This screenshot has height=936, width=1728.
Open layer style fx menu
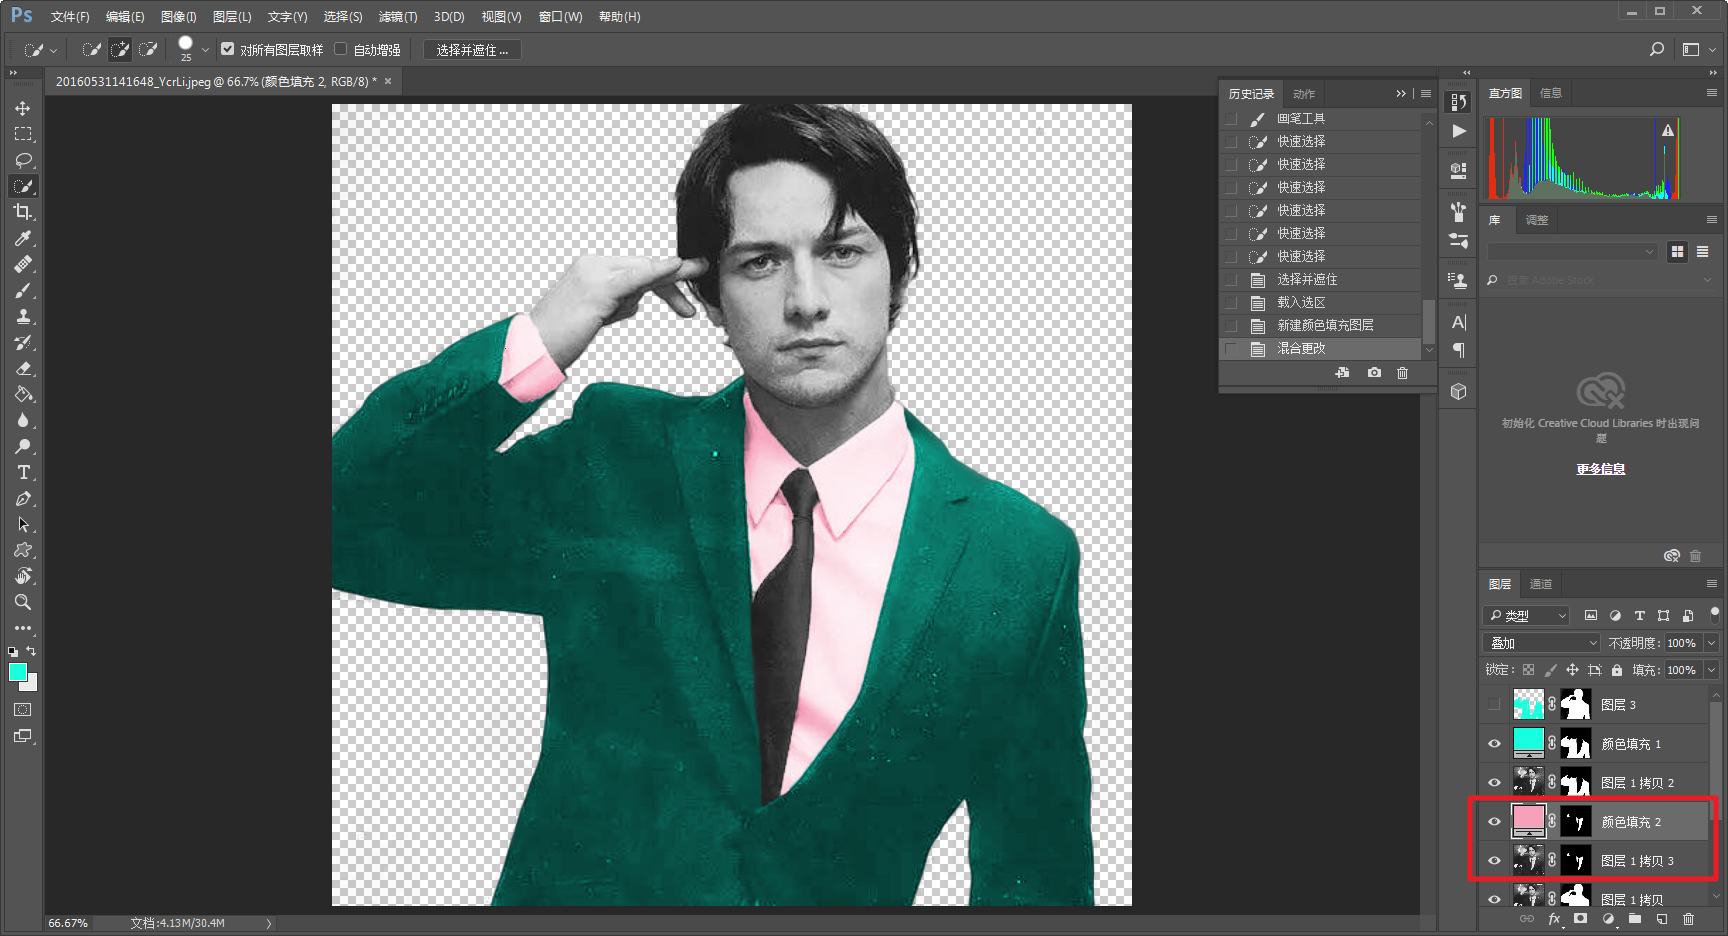pos(1554,919)
